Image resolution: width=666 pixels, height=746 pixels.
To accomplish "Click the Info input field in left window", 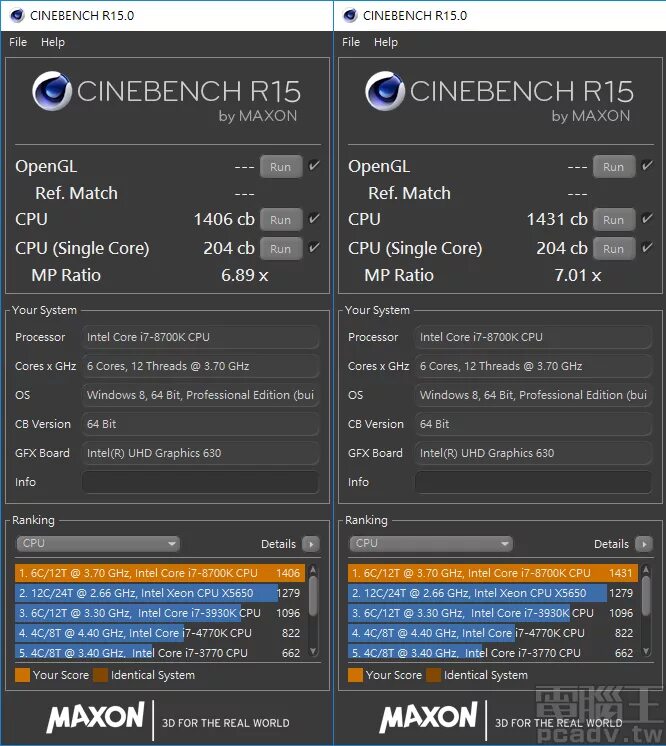I will pyautogui.click(x=200, y=482).
